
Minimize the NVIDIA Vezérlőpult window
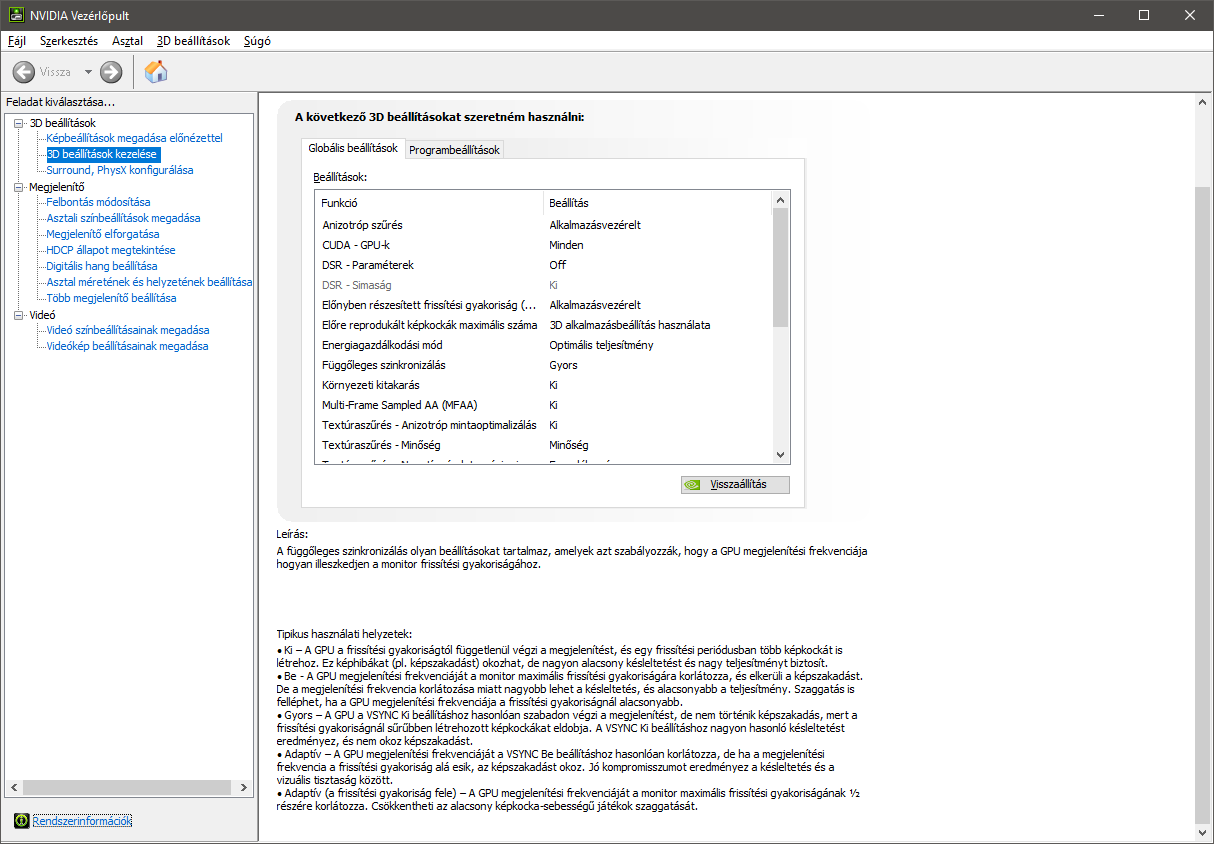pyautogui.click(x=1098, y=15)
